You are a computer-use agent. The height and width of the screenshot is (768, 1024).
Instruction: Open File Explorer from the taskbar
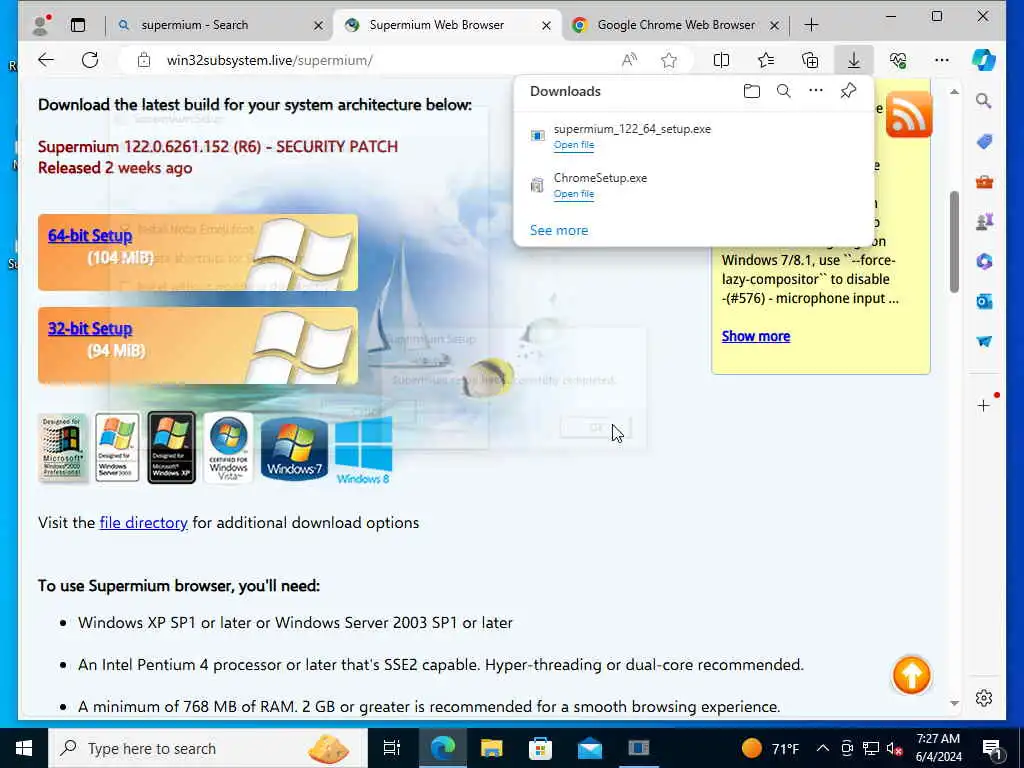pos(491,748)
